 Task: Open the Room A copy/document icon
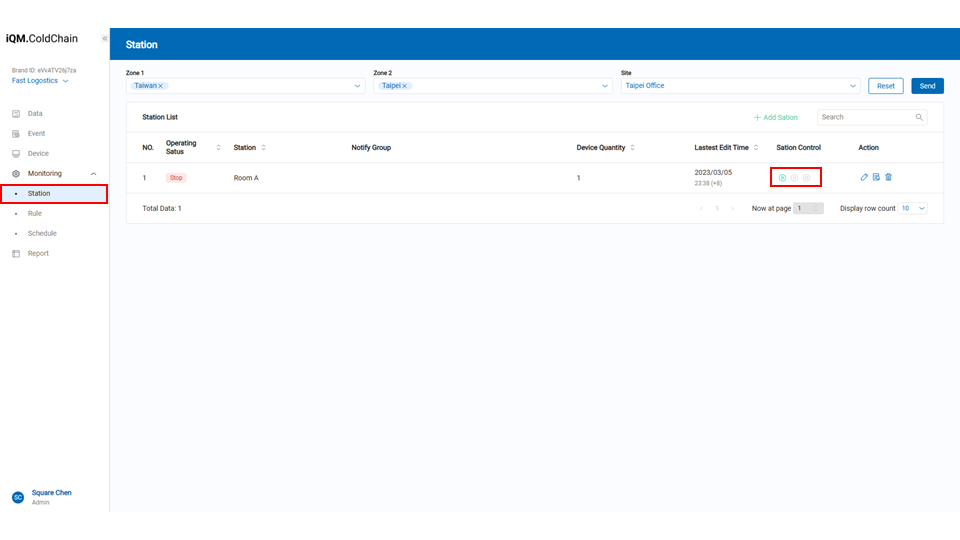tap(876, 177)
